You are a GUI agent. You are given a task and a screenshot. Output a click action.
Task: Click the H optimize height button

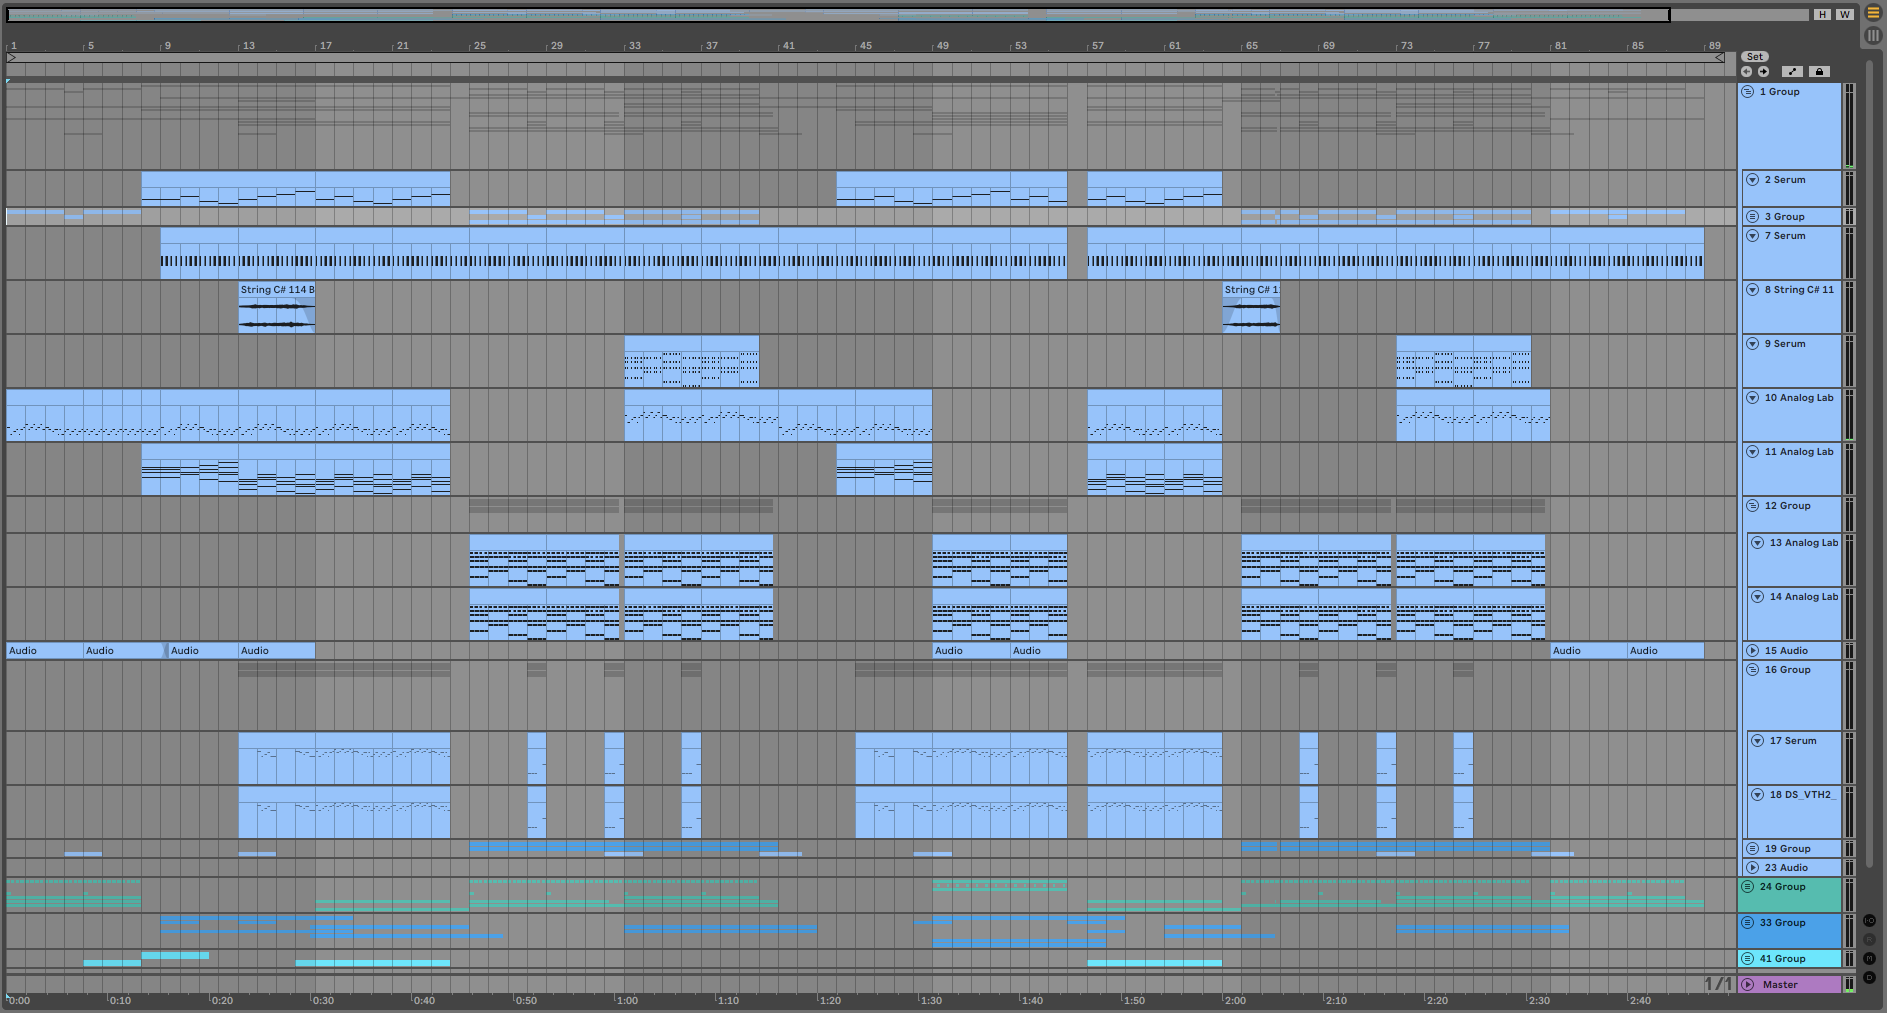click(x=1822, y=14)
